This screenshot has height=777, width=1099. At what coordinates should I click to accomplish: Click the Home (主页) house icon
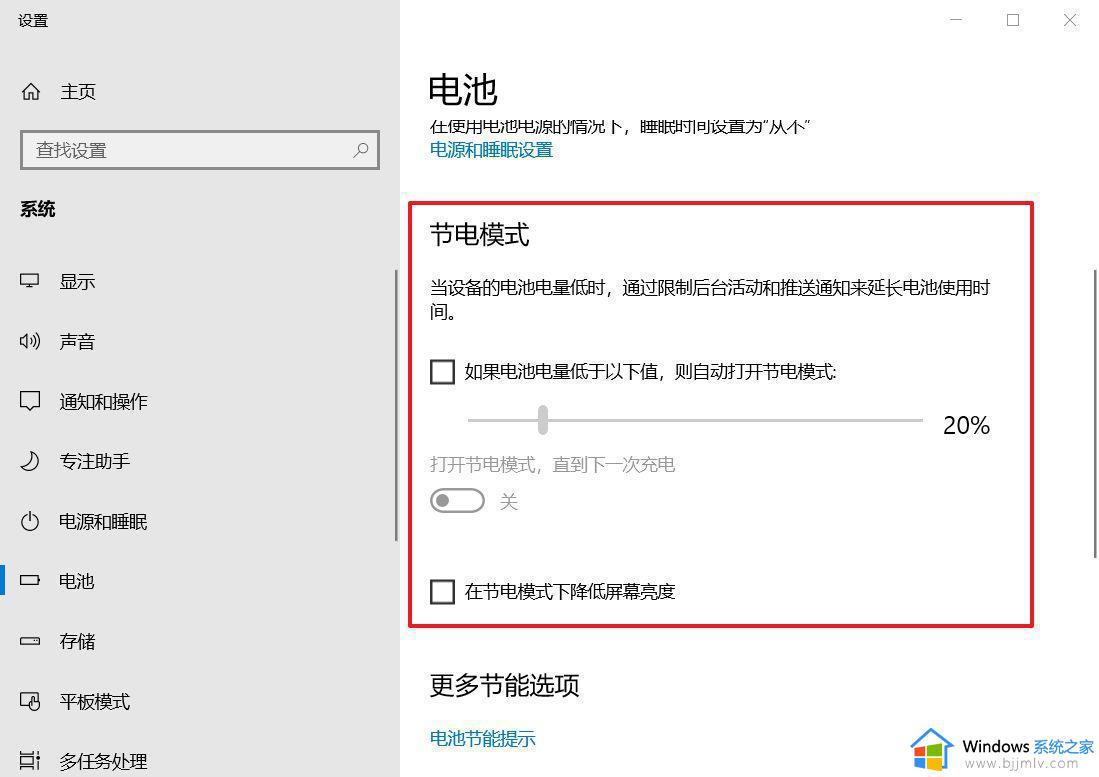[x=31, y=92]
